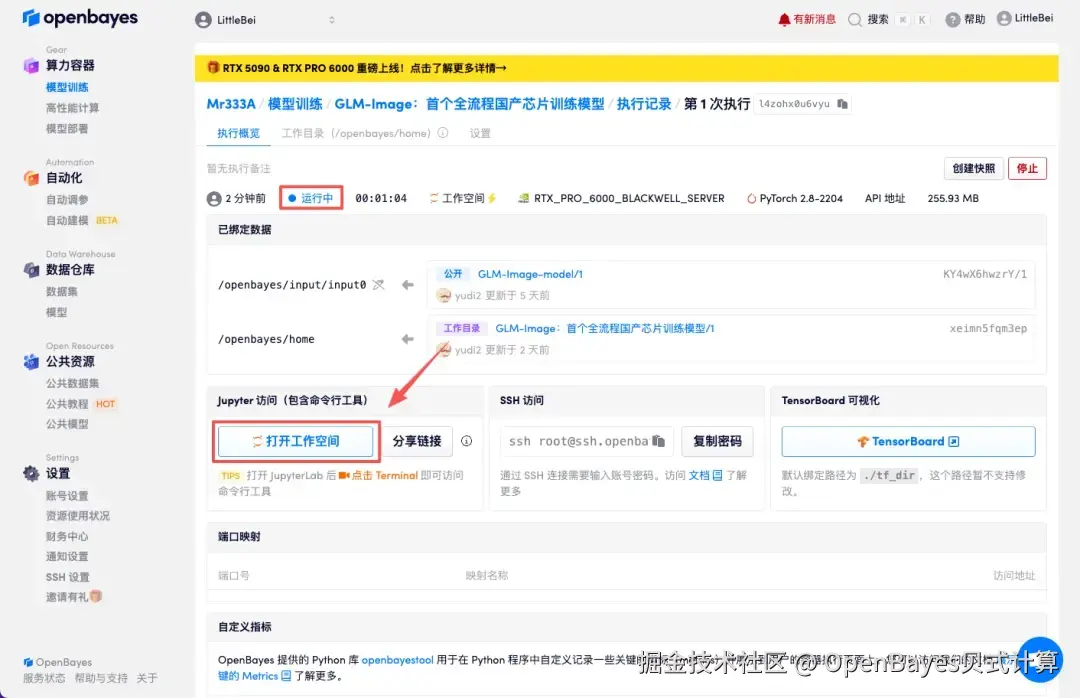The width and height of the screenshot is (1080, 698).
Task: Click the 分享链接 button
Action: pyautogui.click(x=417, y=441)
